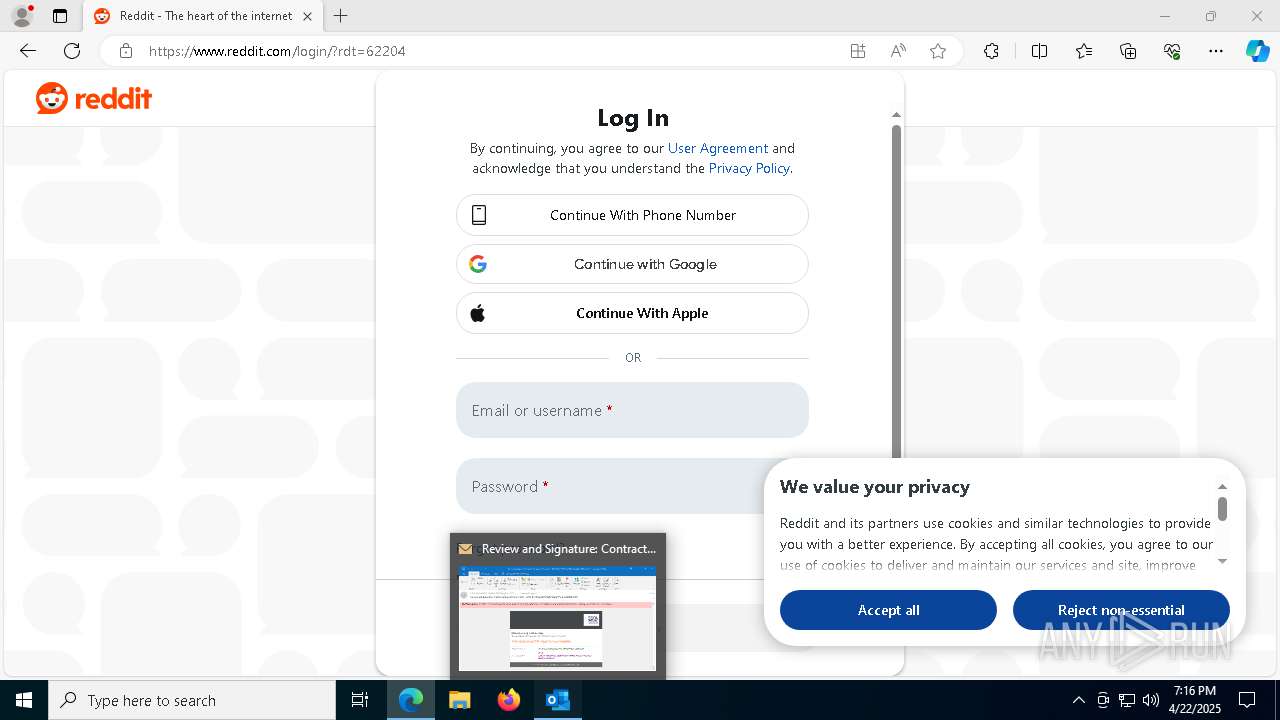Select the Reddit tab

(x=203, y=16)
